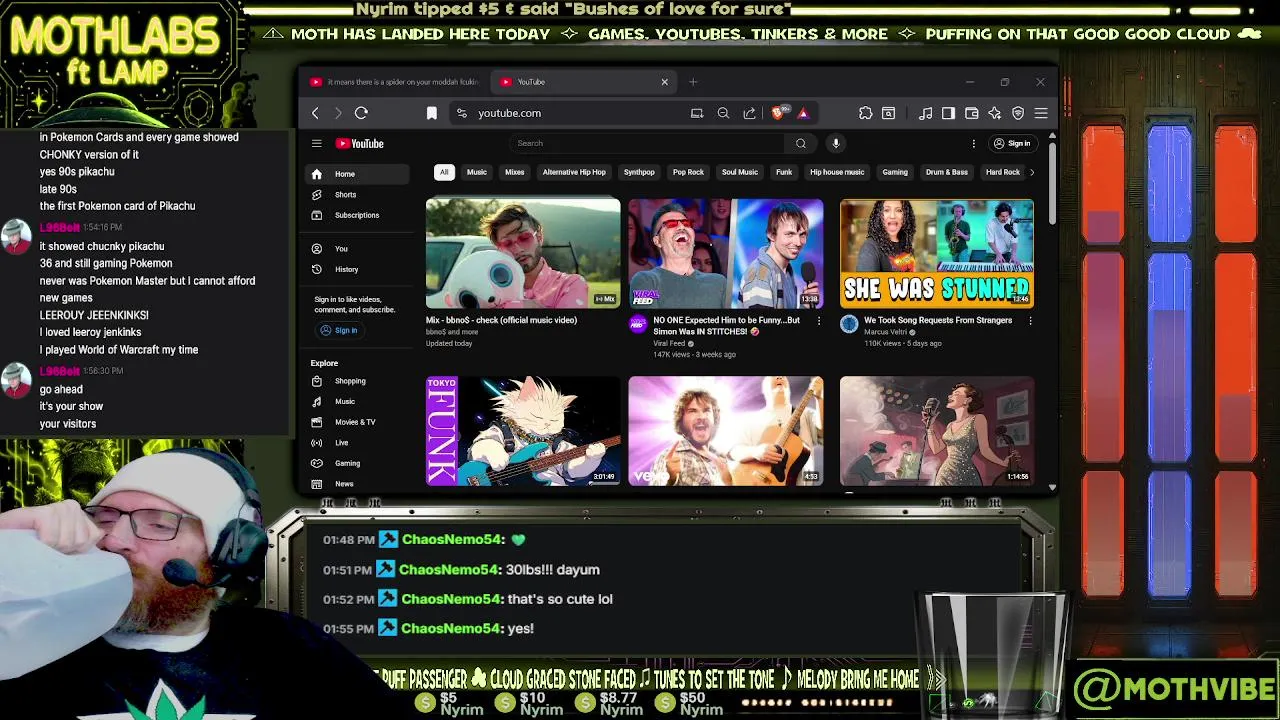1280x720 pixels.
Task: Open the Brave VPN shield icon
Action: (1018, 113)
